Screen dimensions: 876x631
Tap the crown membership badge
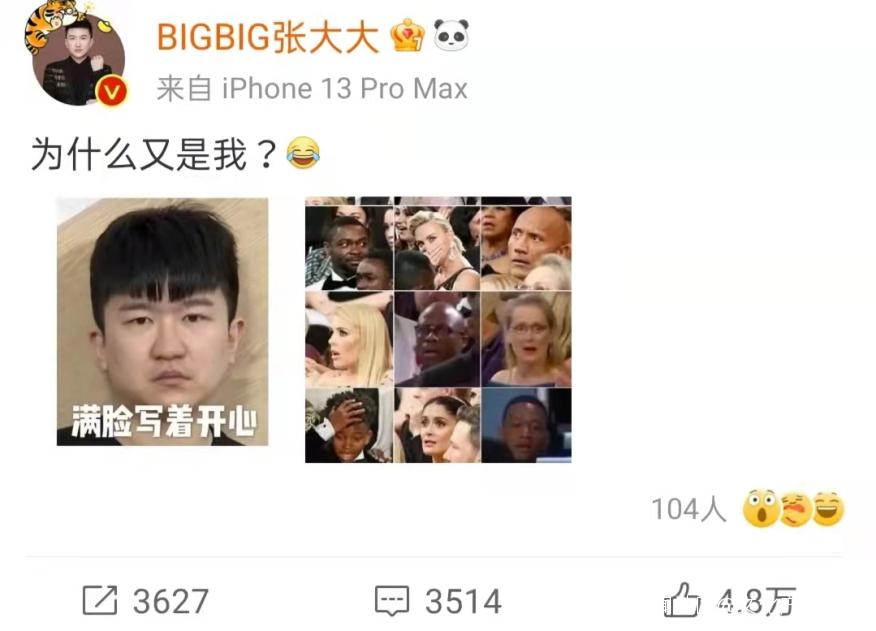click(408, 35)
